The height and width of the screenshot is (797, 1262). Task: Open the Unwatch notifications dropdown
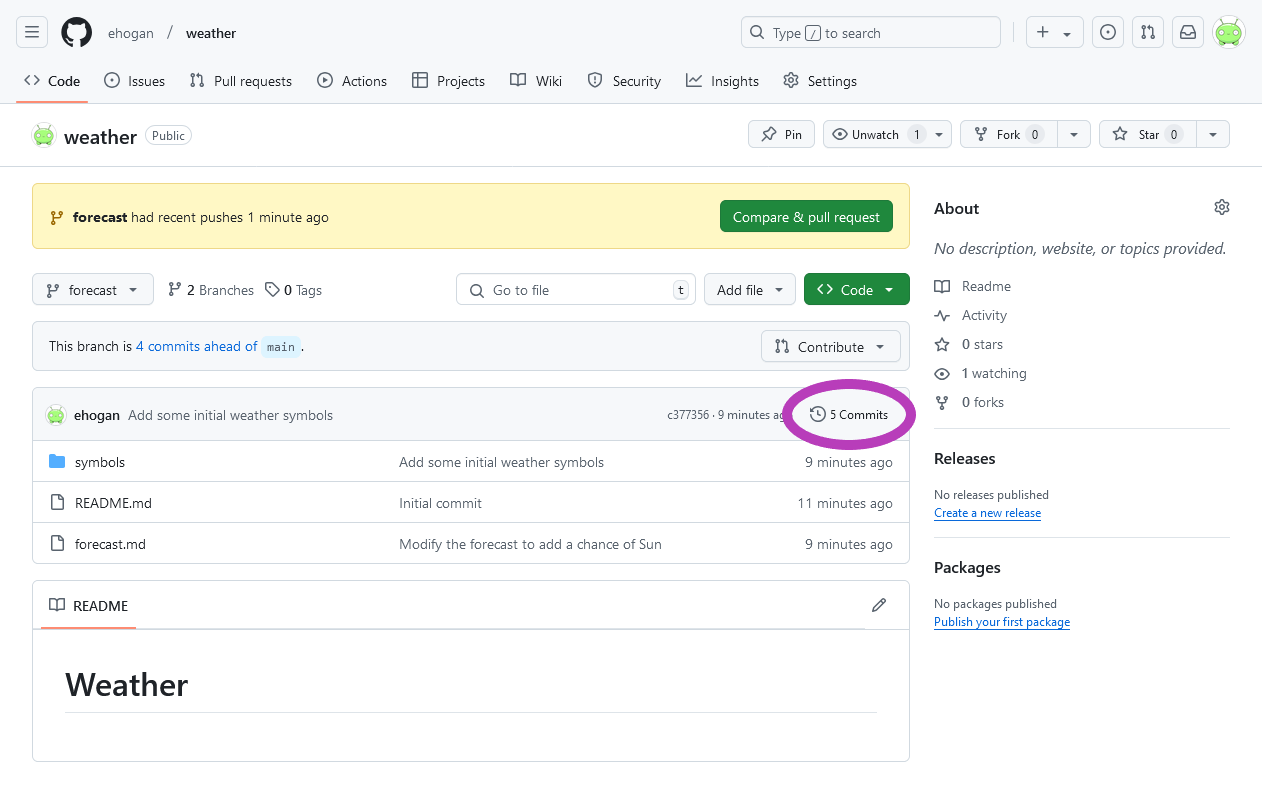pos(887,134)
